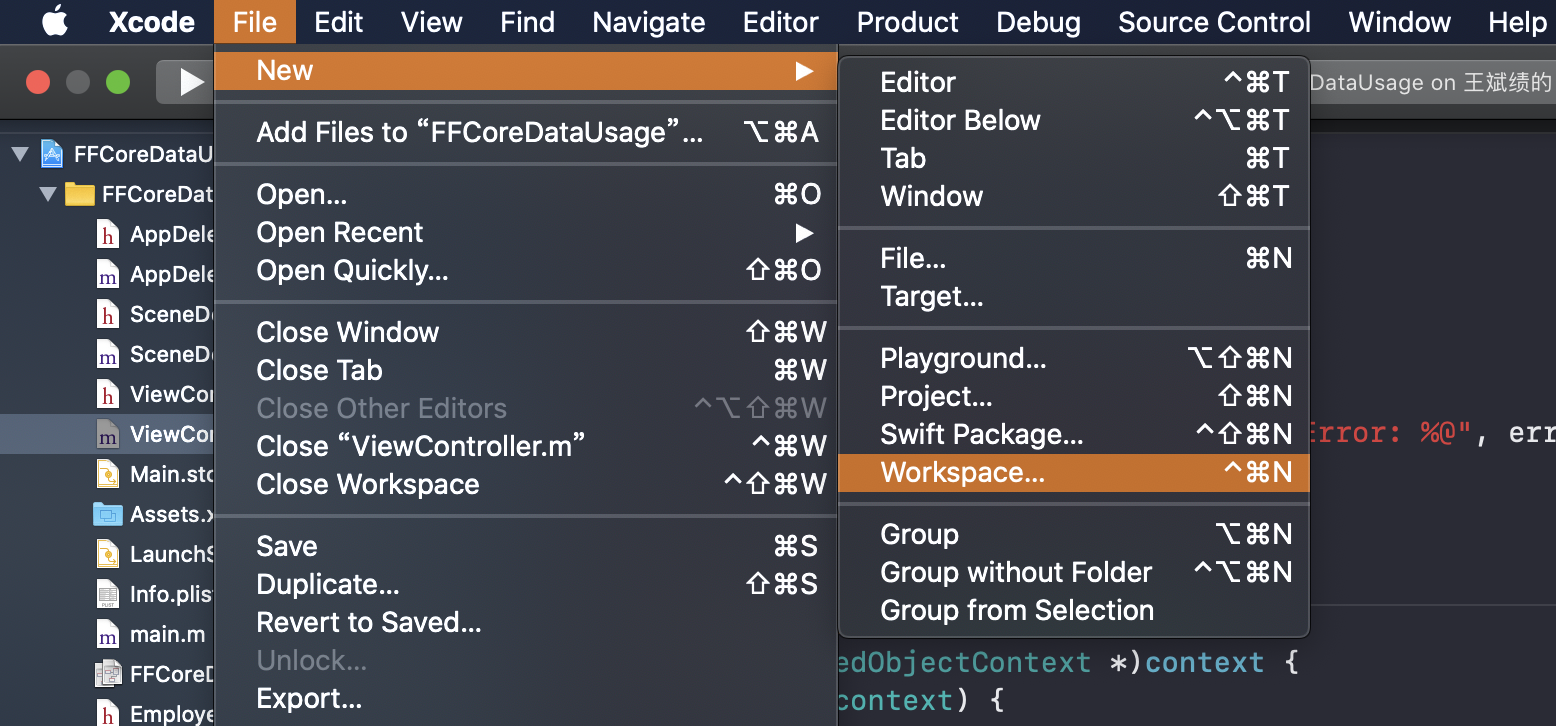1556x726 pixels.
Task: Click the selected ViewController.m file icon
Action: coord(107,434)
